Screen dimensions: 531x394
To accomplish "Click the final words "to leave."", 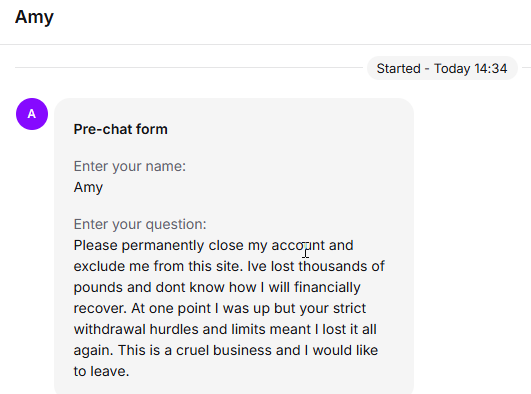I will 102,371.
